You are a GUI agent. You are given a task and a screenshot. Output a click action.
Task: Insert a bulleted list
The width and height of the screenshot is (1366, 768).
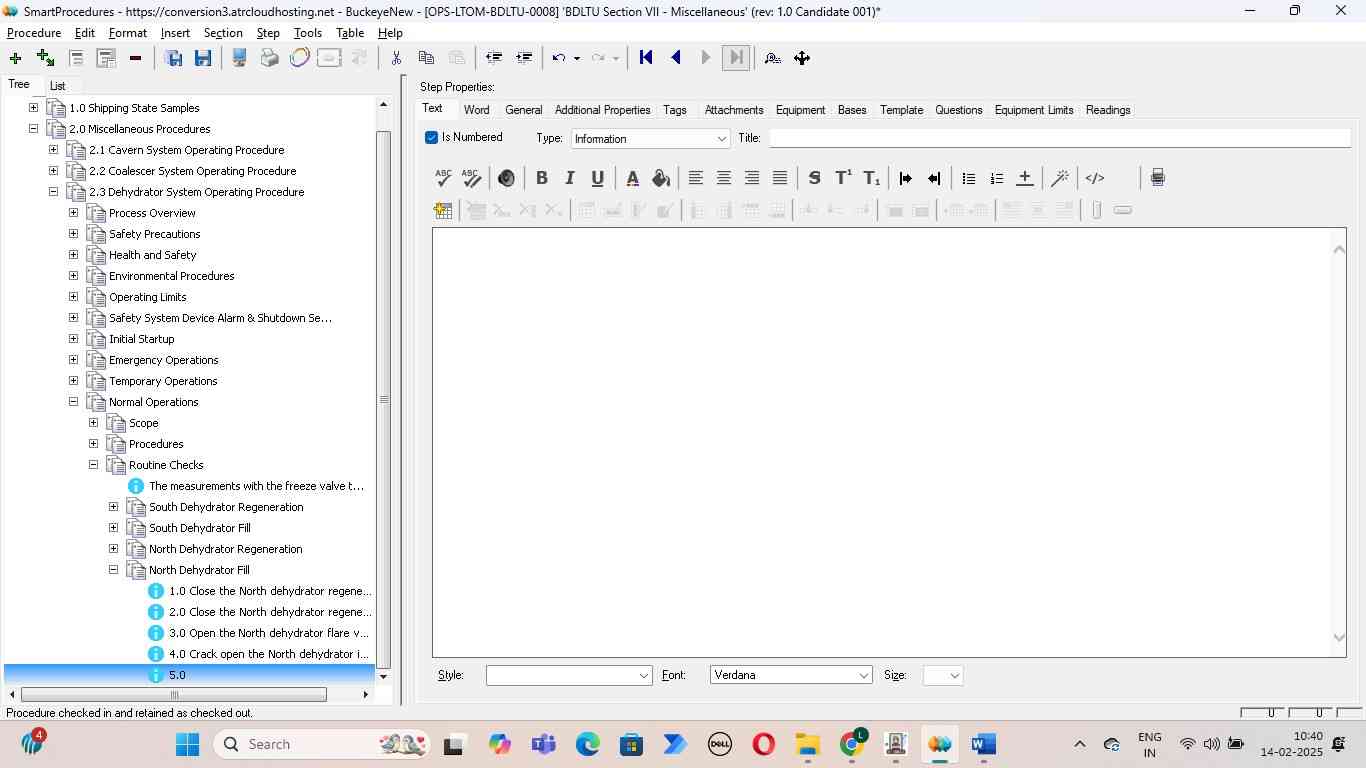point(968,178)
